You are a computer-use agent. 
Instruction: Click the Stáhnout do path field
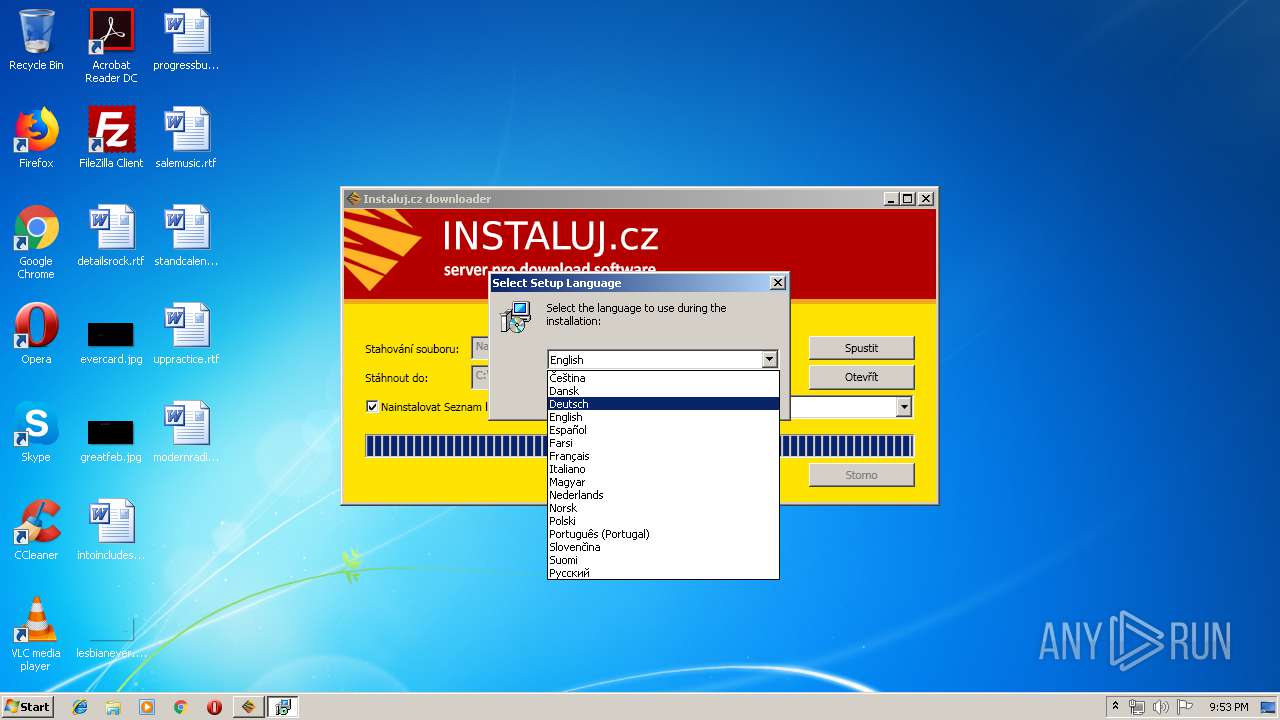pyautogui.click(x=480, y=377)
